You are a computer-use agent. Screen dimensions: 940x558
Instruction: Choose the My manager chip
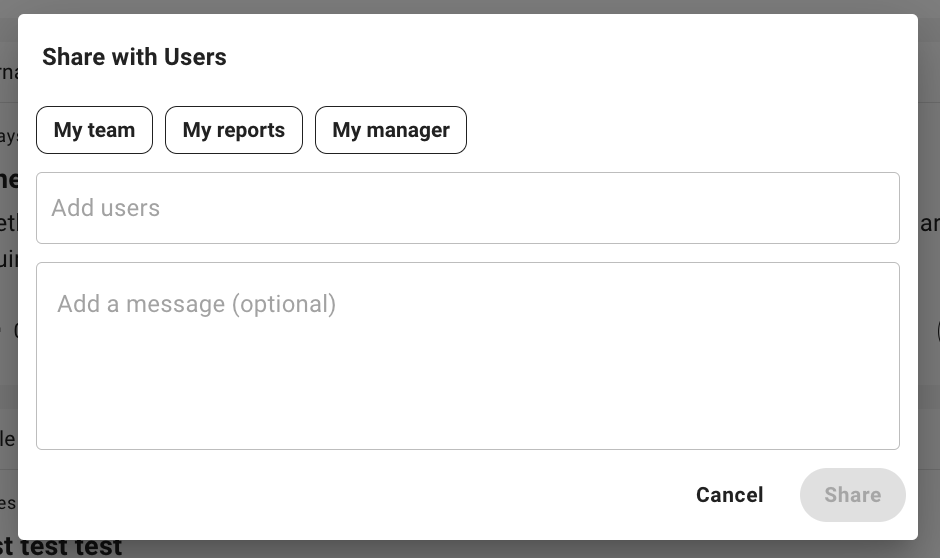click(390, 130)
